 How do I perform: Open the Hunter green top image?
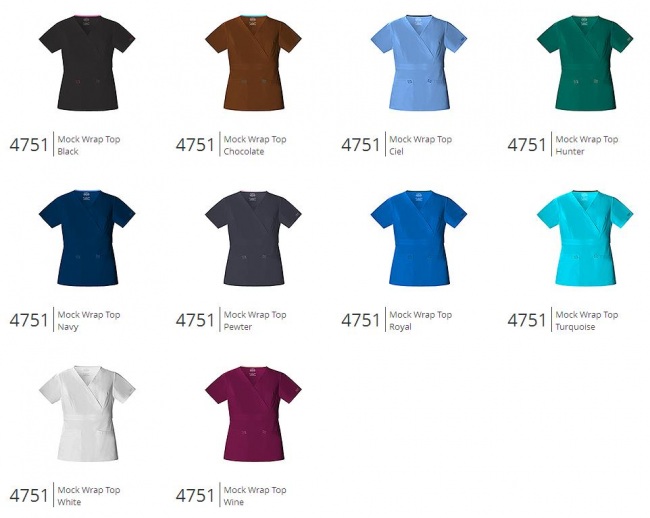coord(585,63)
